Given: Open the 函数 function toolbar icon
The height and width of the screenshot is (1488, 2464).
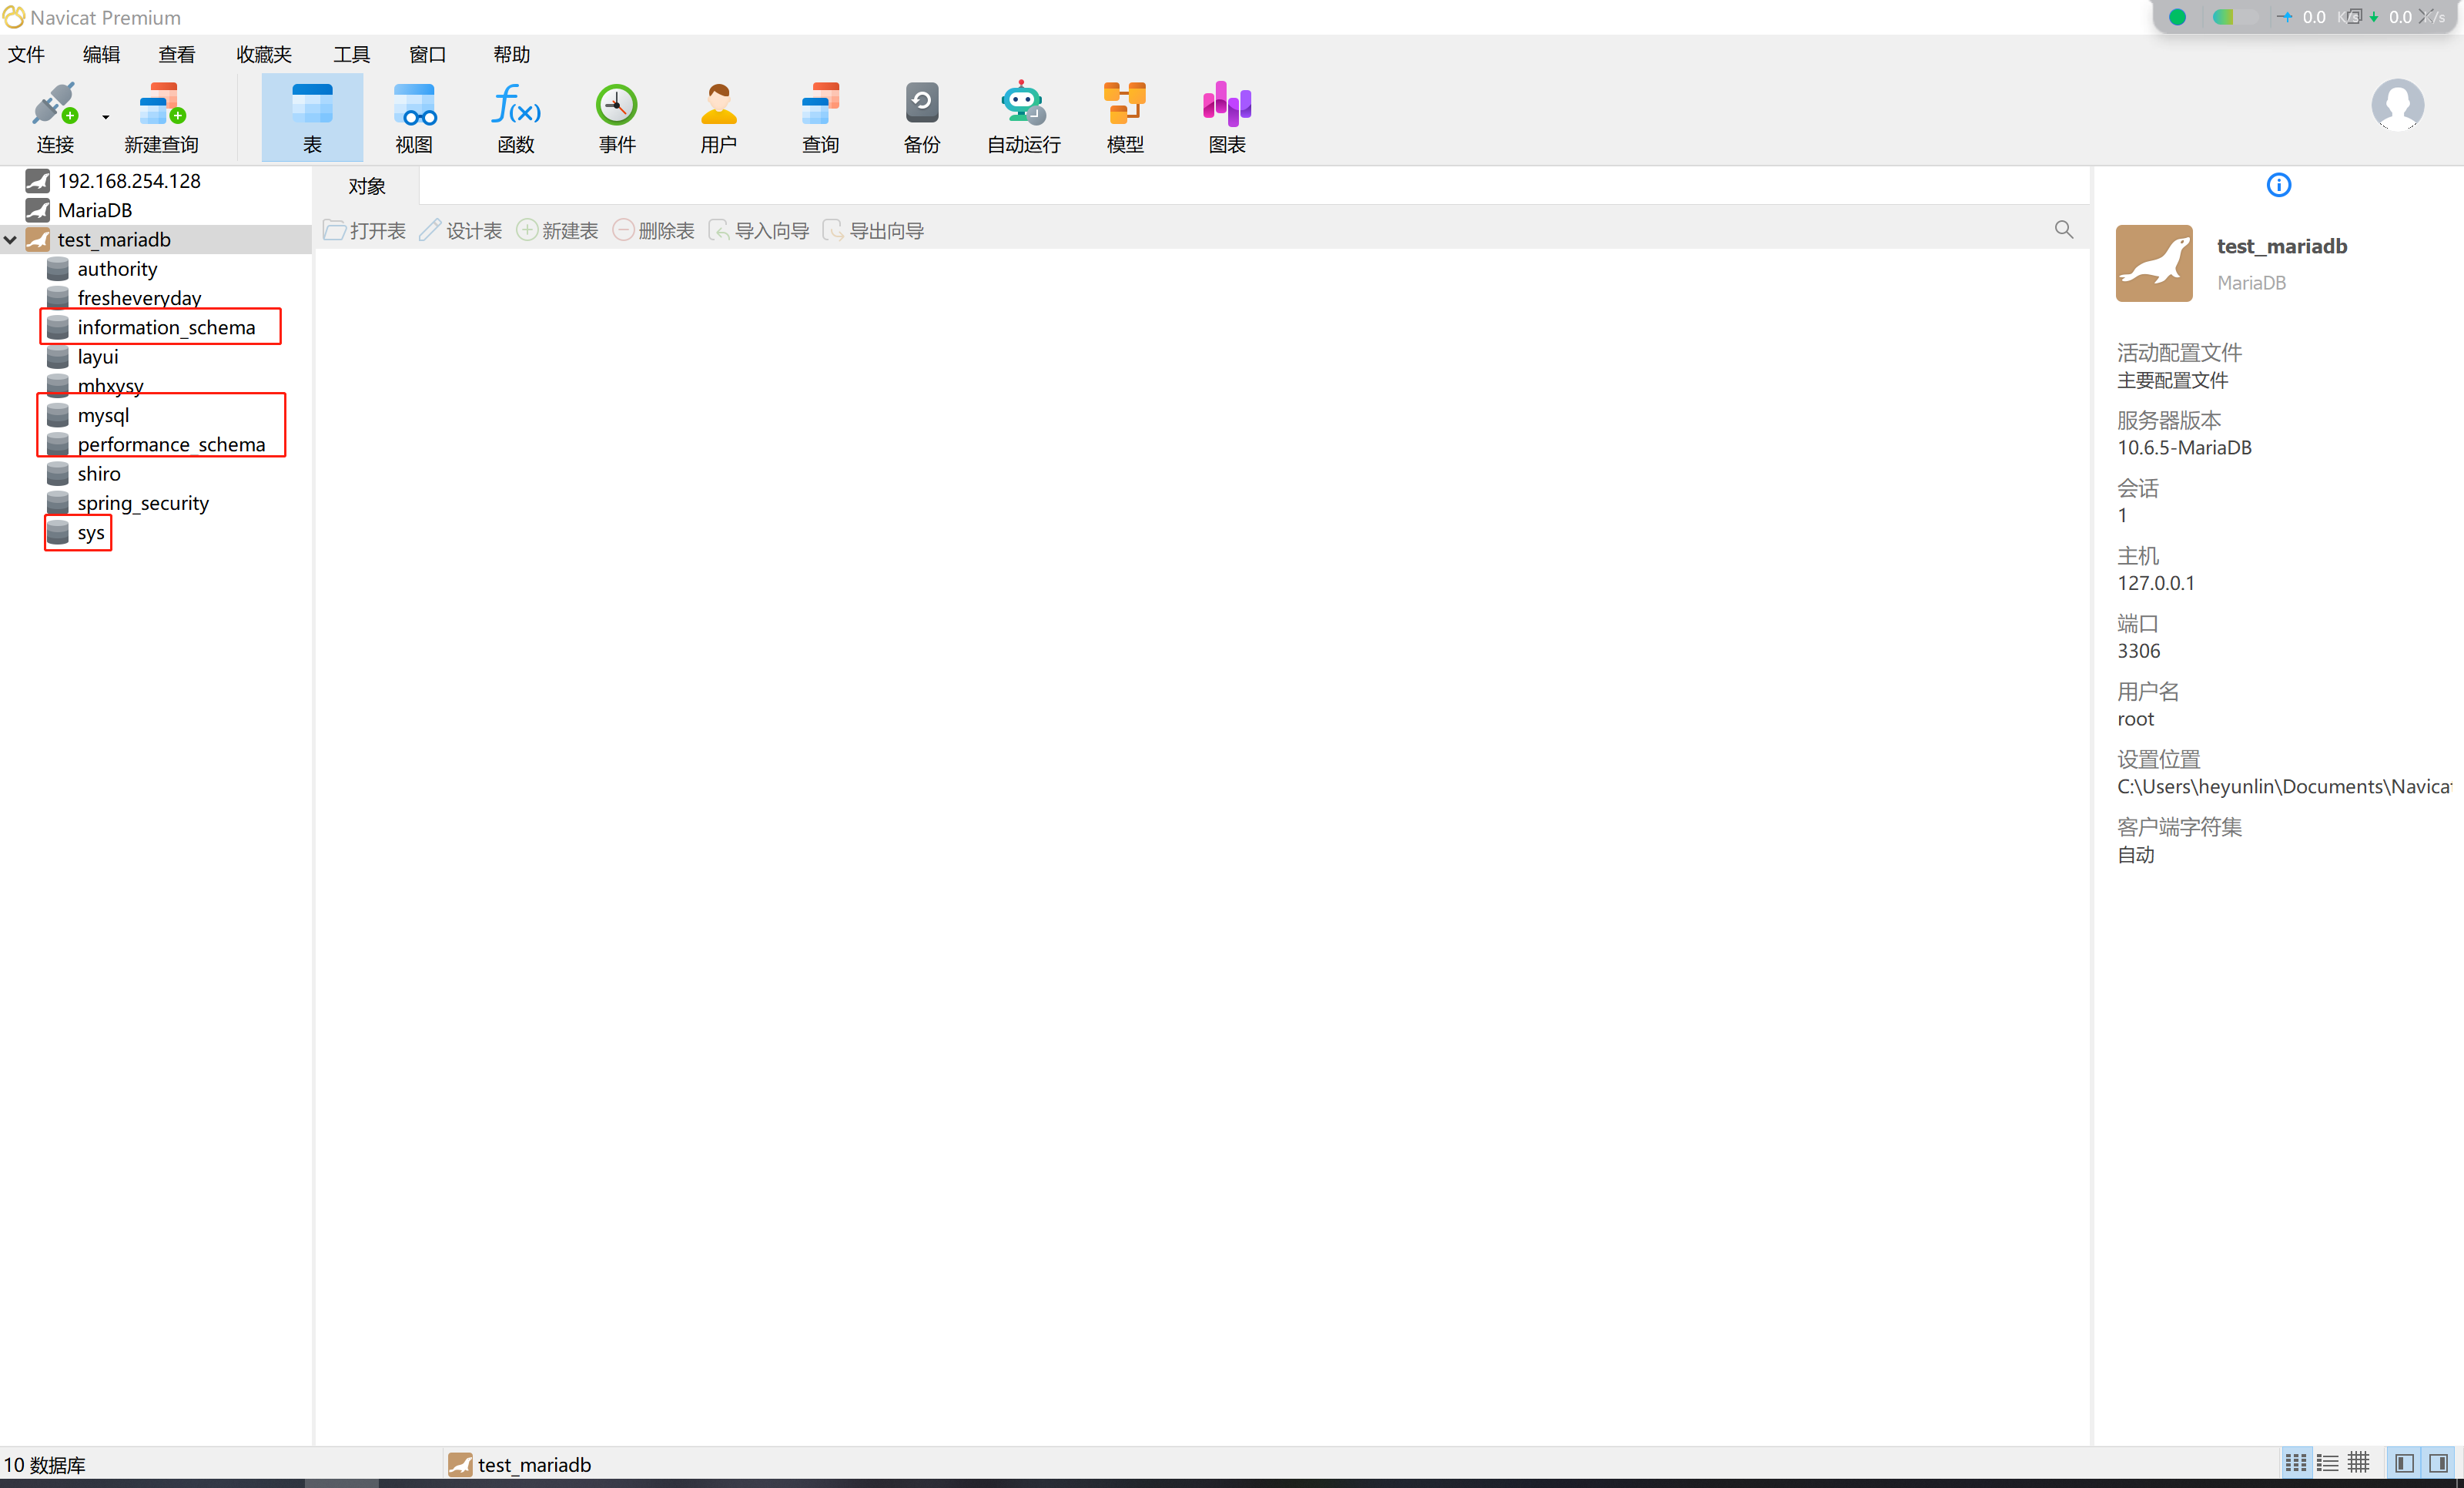Looking at the screenshot, I should (x=516, y=117).
